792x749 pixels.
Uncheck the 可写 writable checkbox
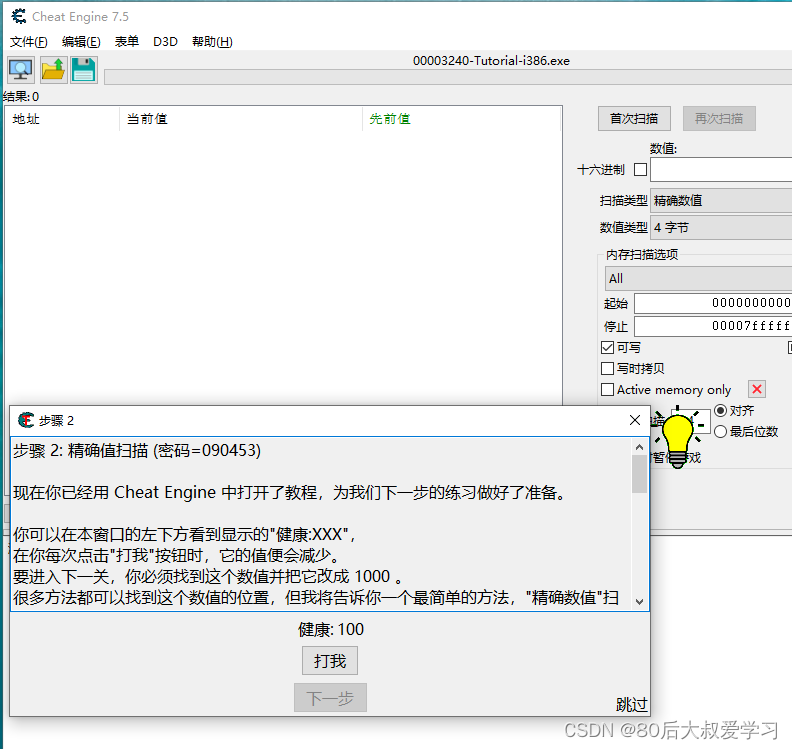point(608,347)
